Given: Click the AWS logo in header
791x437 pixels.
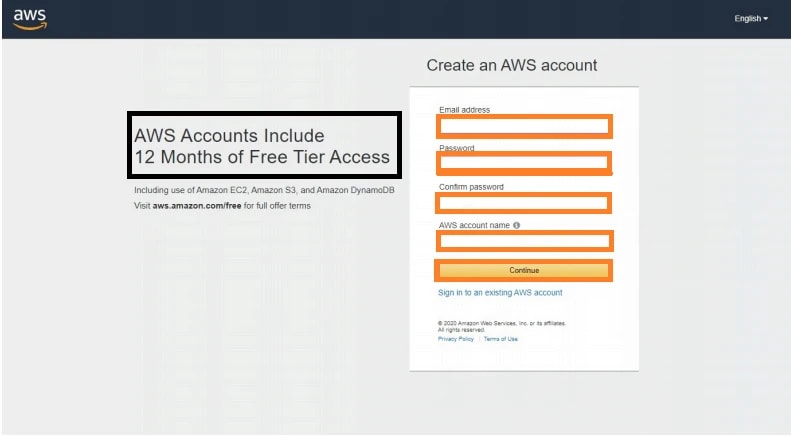Looking at the screenshot, I should point(30,20).
